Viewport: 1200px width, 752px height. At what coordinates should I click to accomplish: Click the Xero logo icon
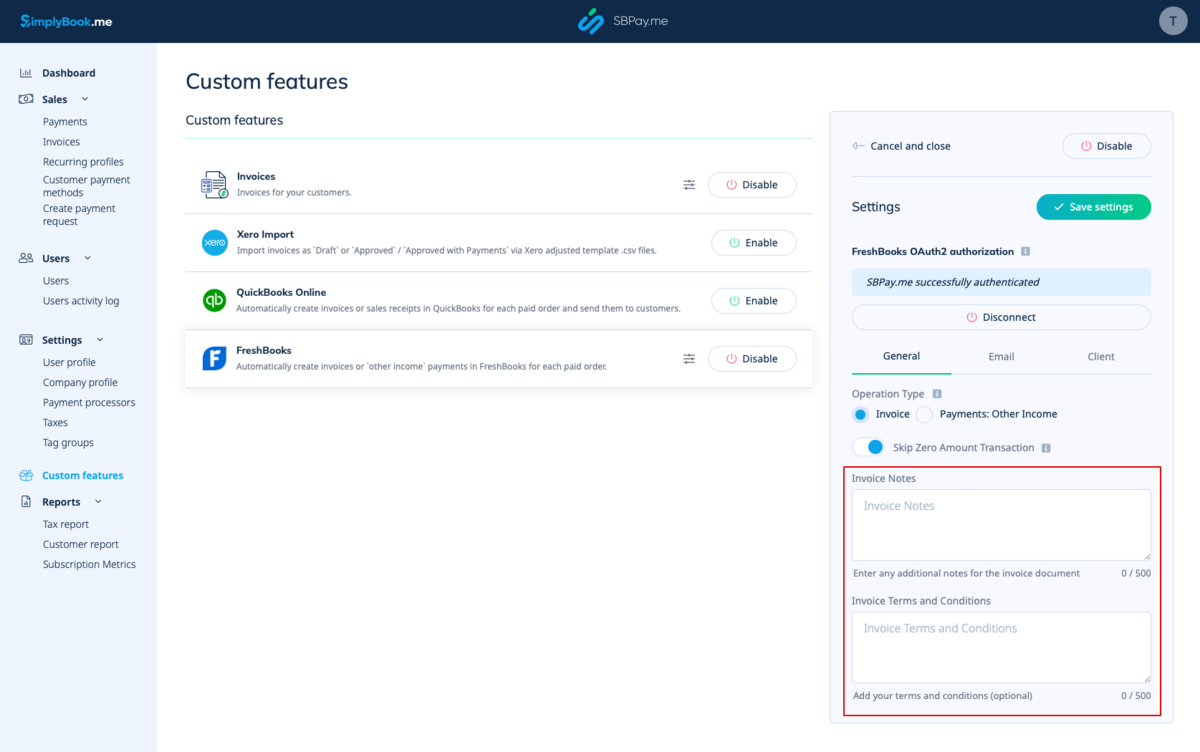coord(214,243)
